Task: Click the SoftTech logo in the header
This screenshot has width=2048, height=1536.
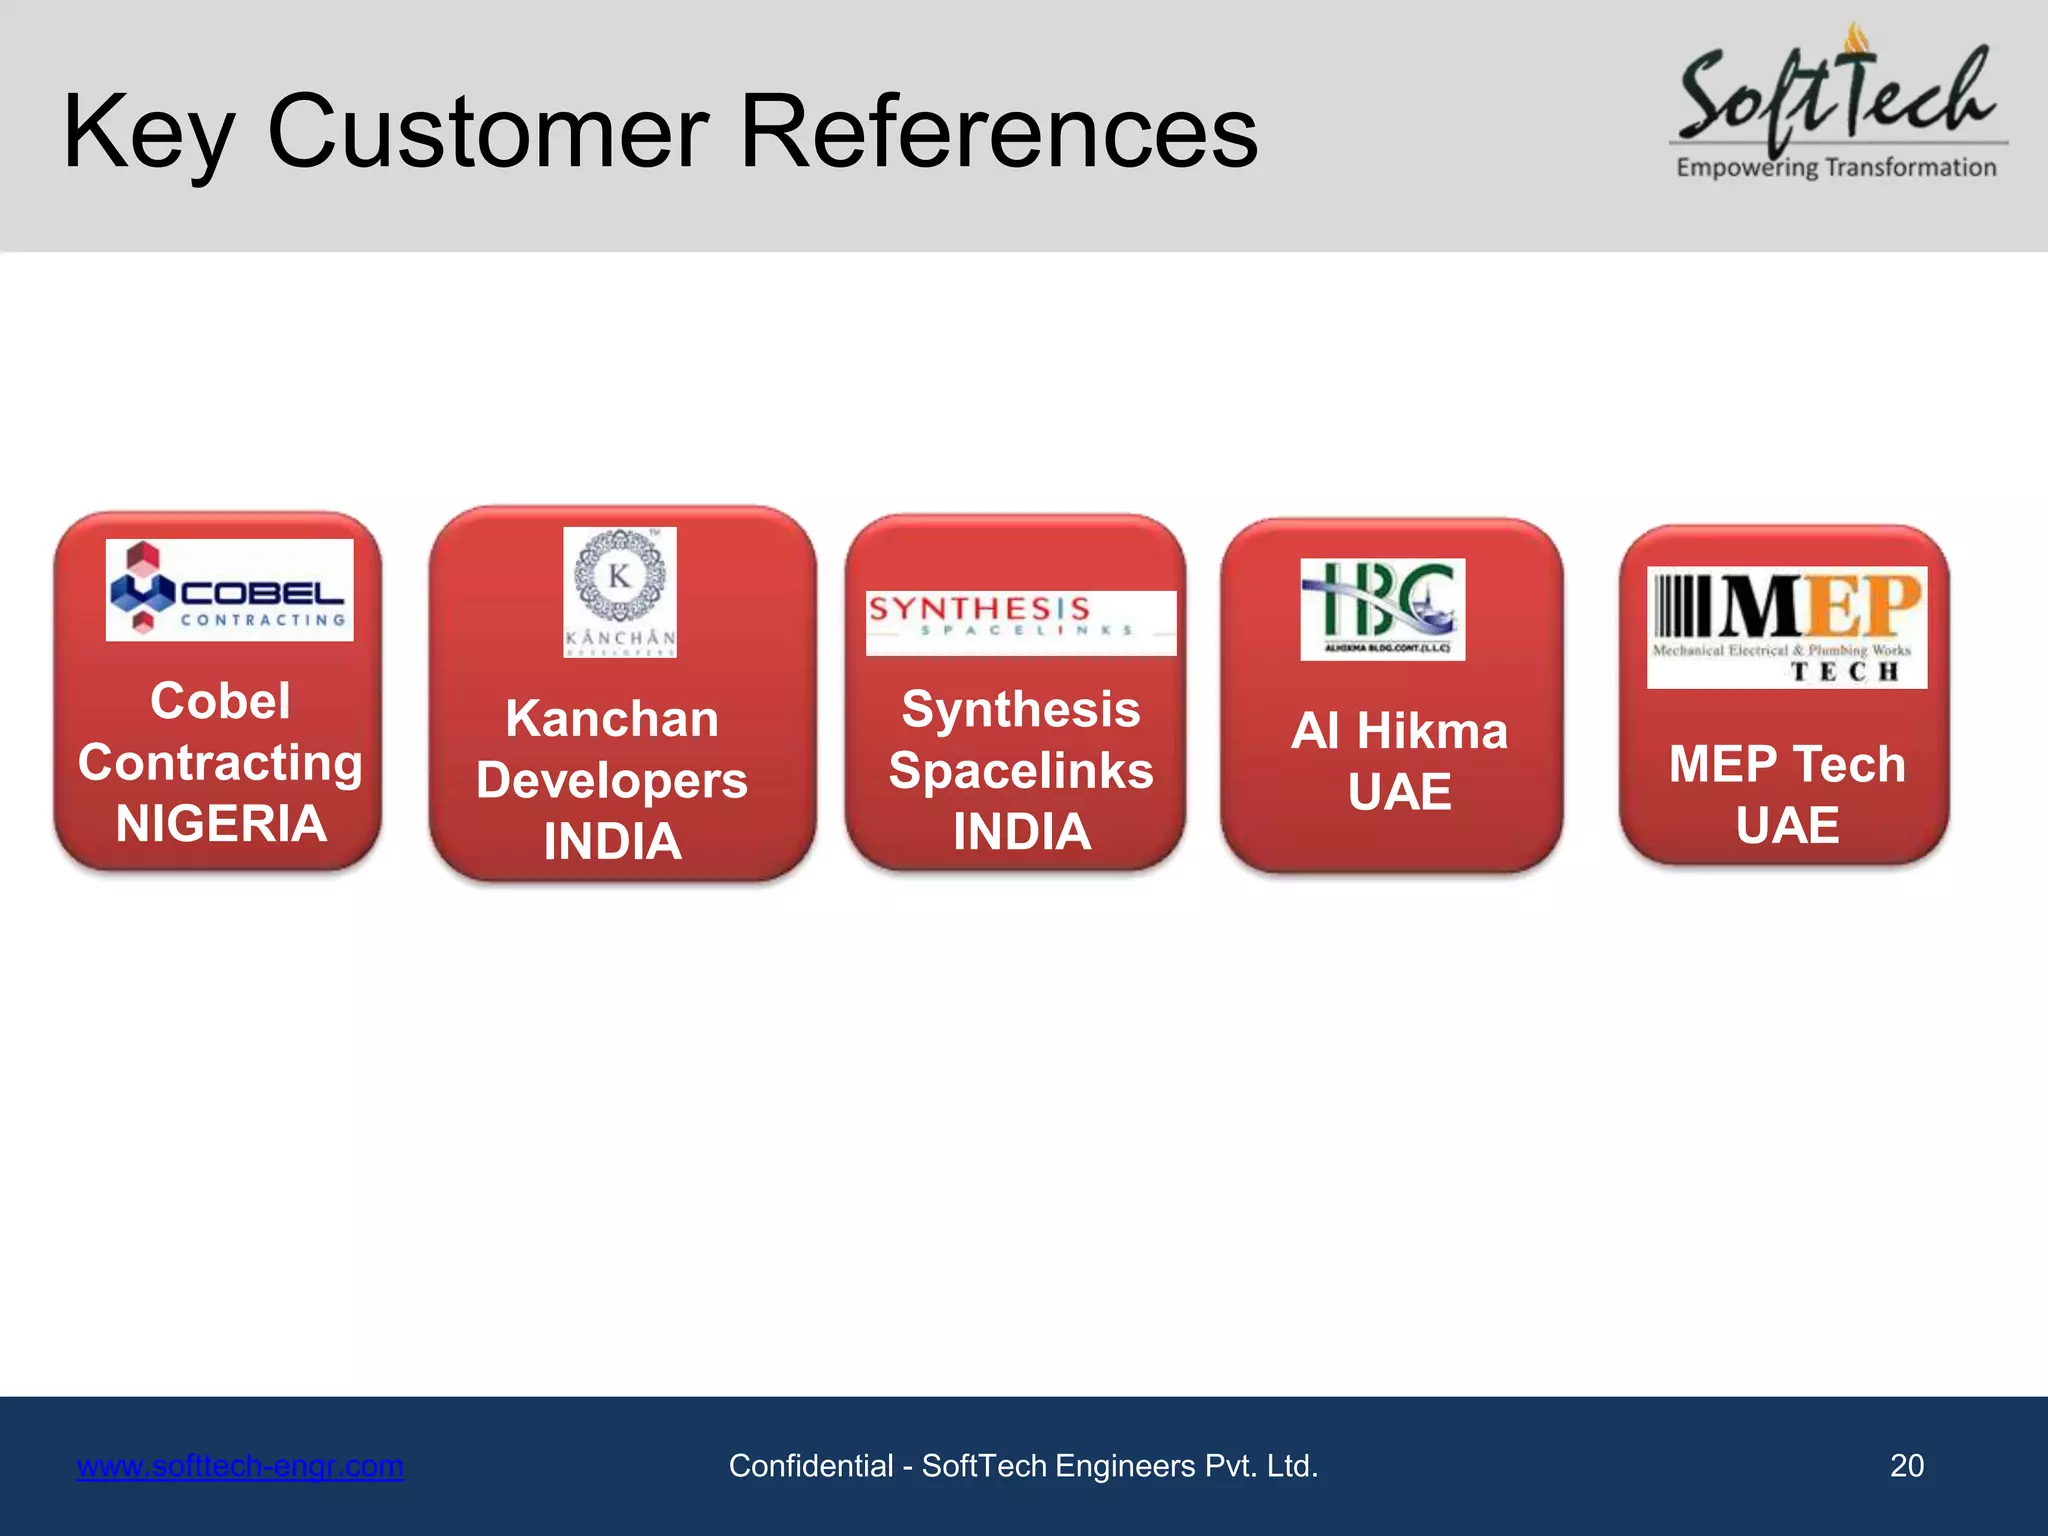Action: [1838, 100]
